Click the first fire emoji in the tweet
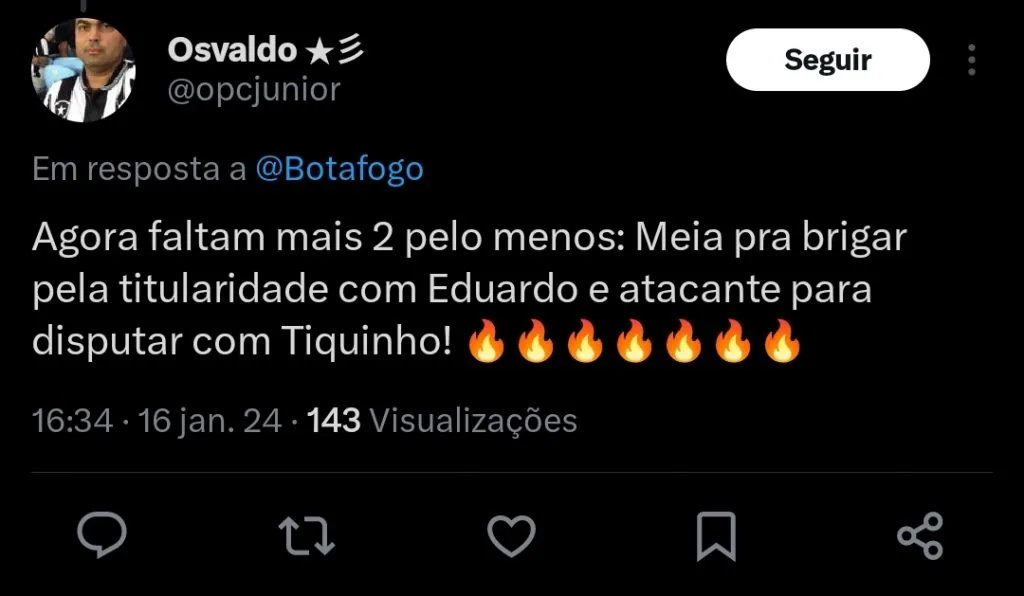 click(x=487, y=341)
